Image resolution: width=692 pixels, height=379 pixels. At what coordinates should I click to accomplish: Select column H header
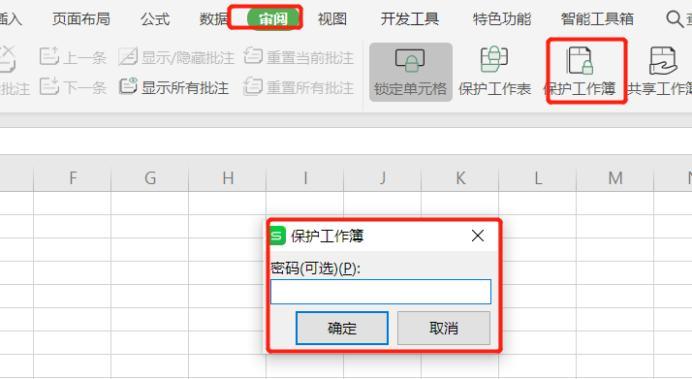point(228,178)
